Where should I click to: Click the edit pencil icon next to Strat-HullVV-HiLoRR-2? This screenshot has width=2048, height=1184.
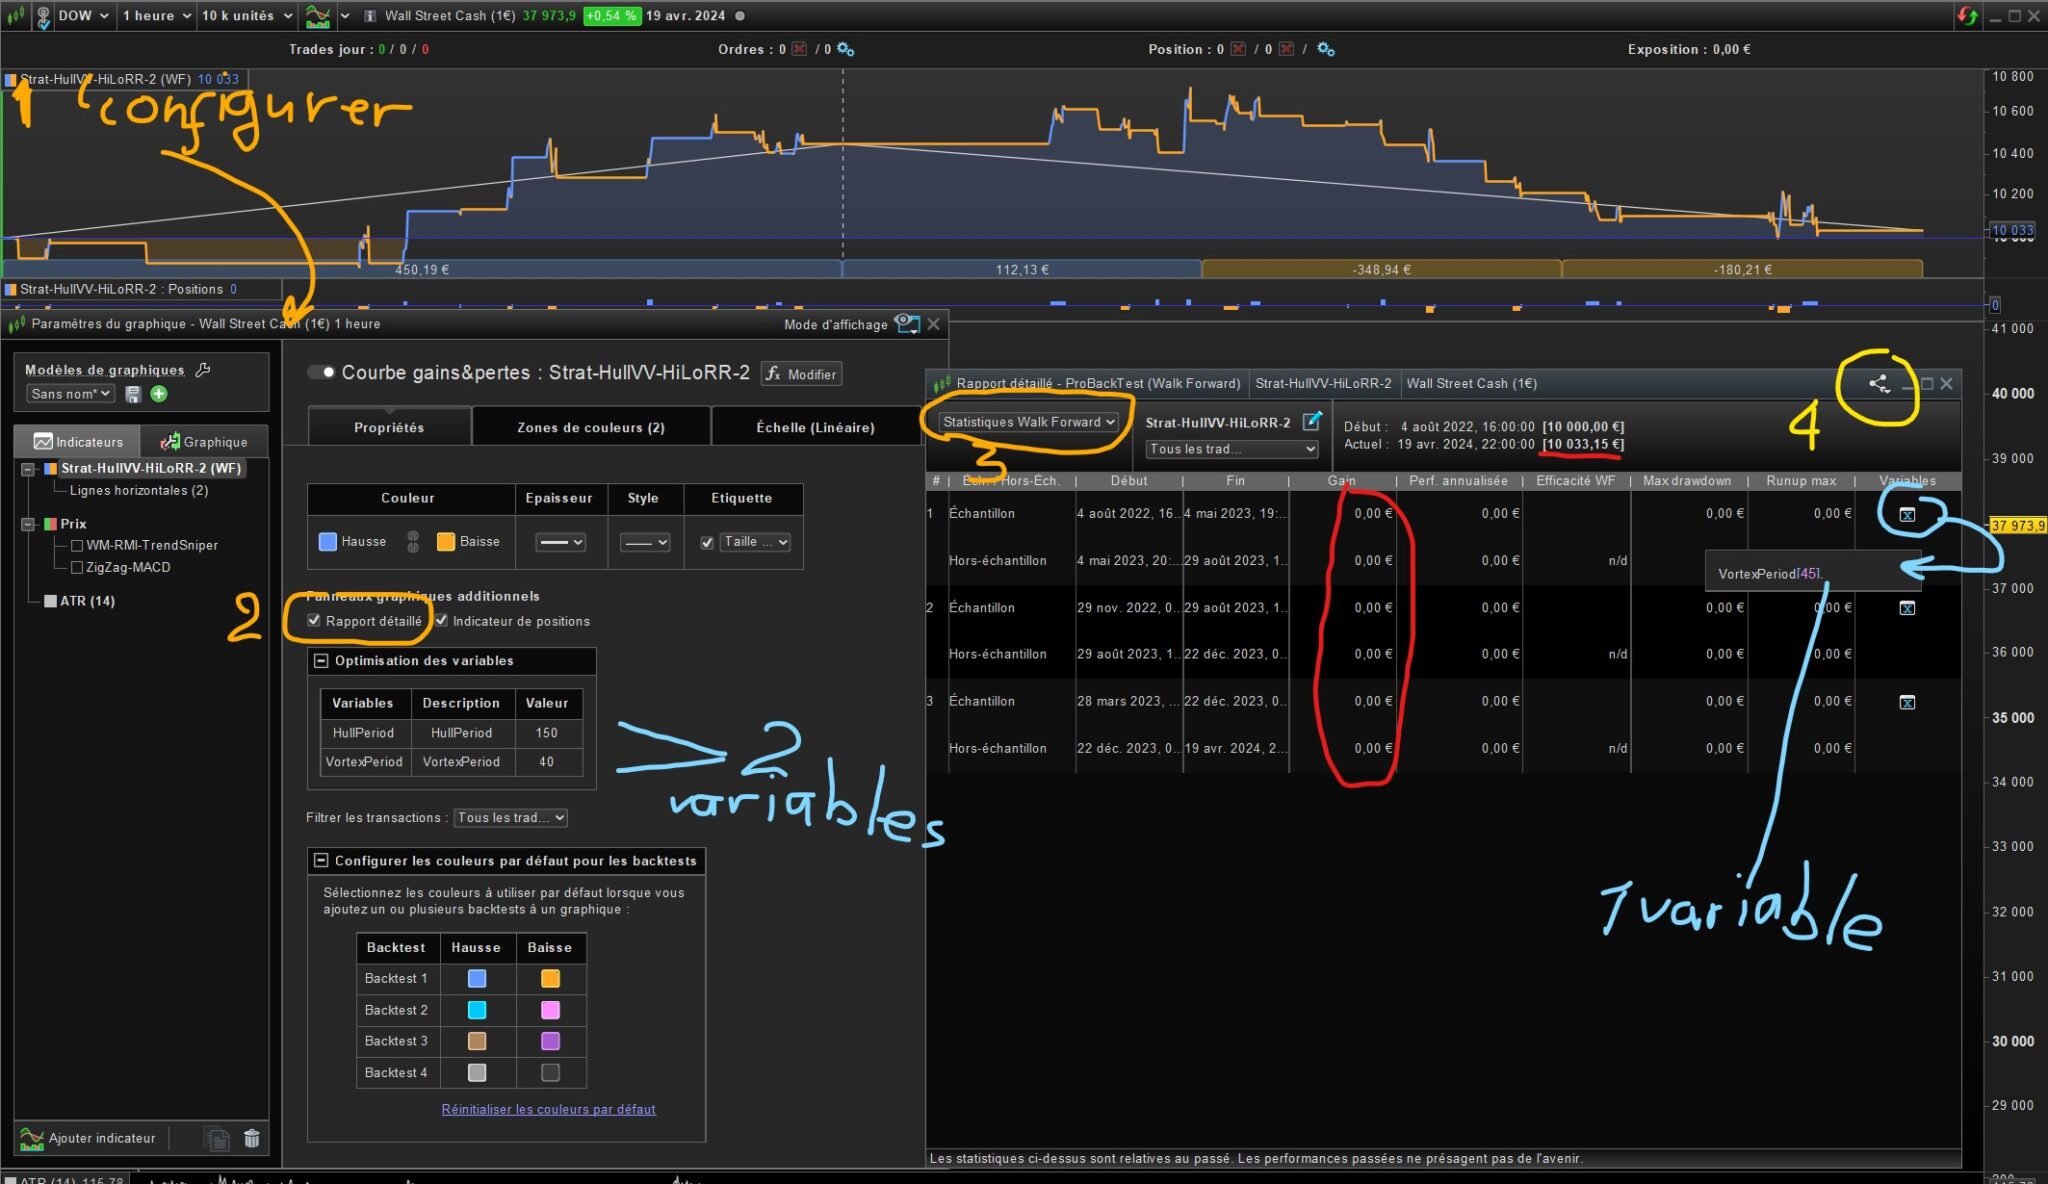click(1312, 421)
